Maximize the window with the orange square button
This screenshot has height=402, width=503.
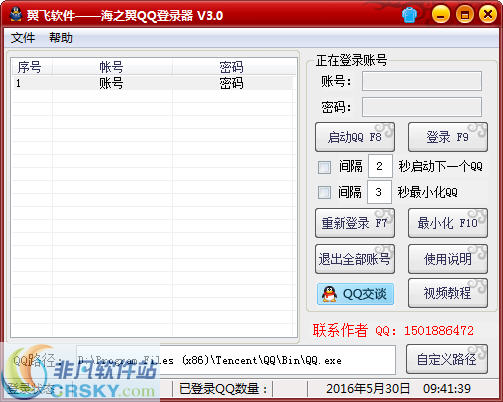465,15
